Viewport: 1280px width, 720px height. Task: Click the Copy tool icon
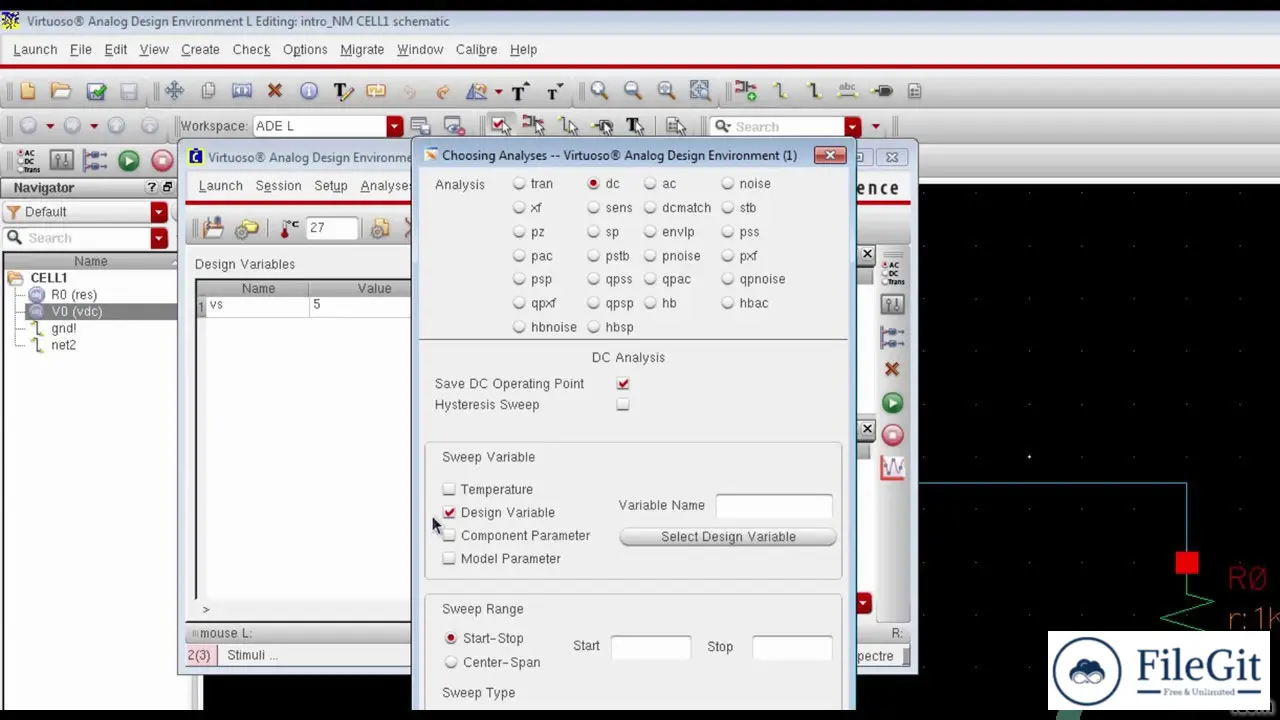[x=208, y=91]
